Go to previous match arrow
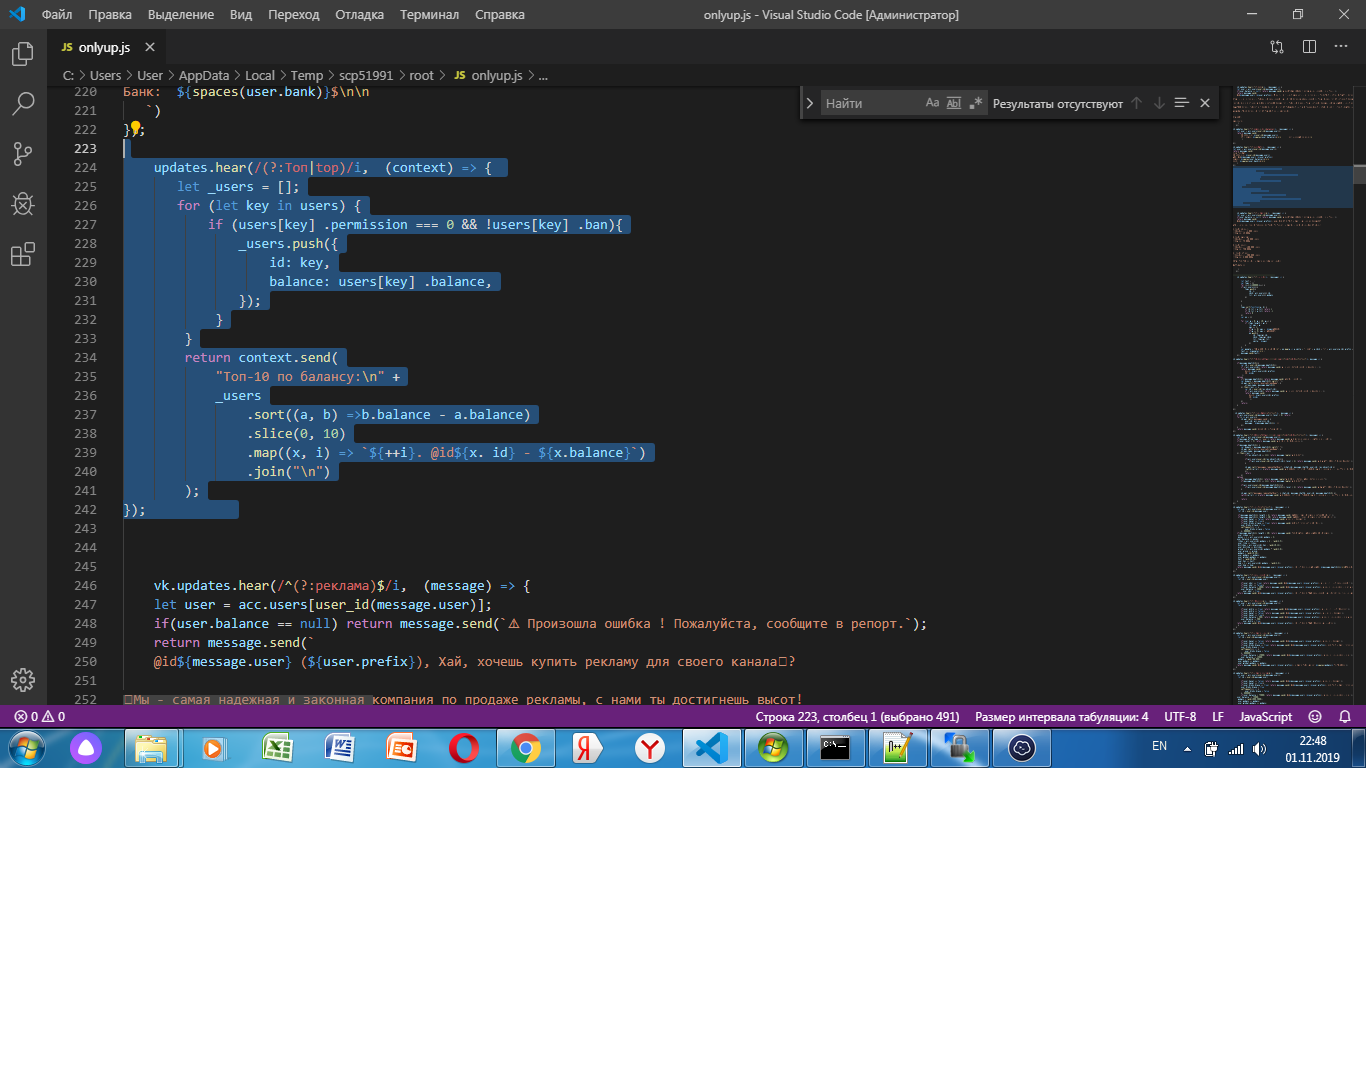This screenshot has height=1080, width=1366. click(x=1136, y=103)
